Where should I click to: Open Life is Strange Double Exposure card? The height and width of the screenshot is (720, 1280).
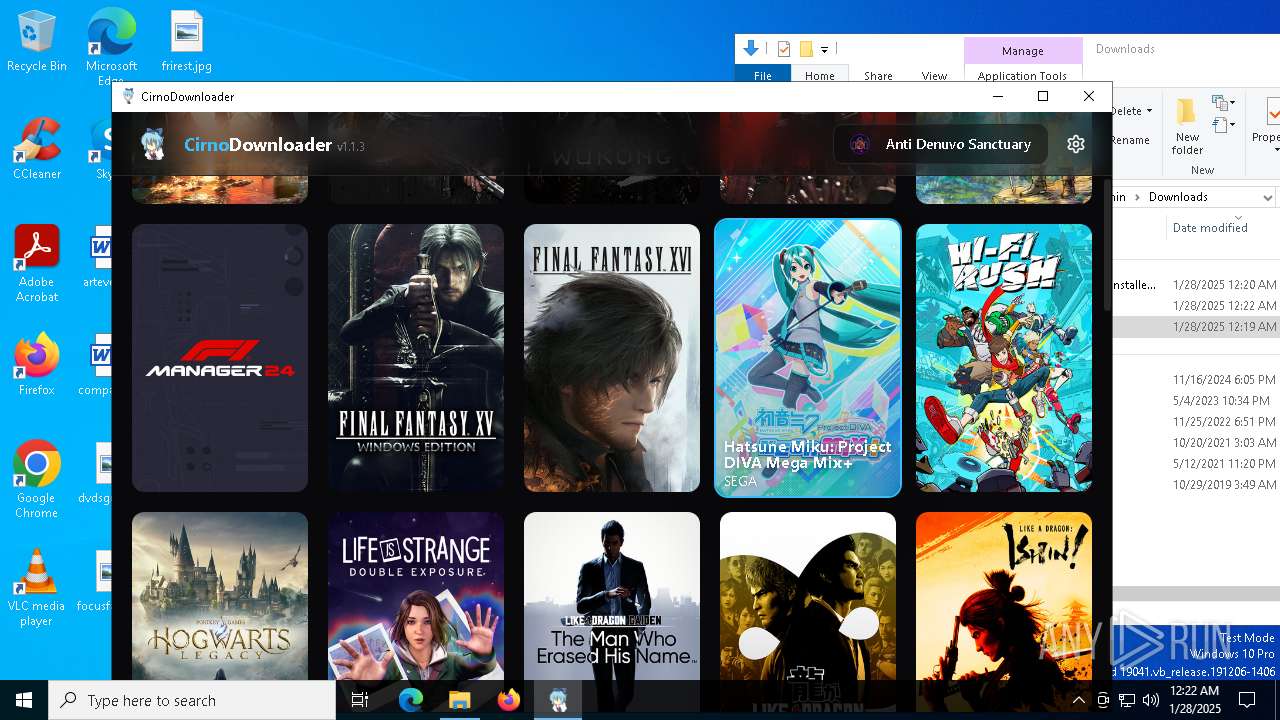pos(416,596)
